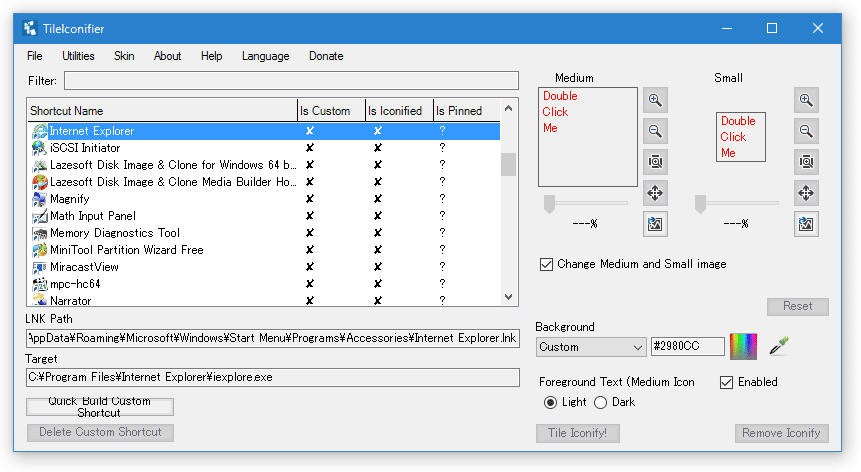Open the Skin menu
The height and width of the screenshot is (472, 861).
tap(124, 56)
